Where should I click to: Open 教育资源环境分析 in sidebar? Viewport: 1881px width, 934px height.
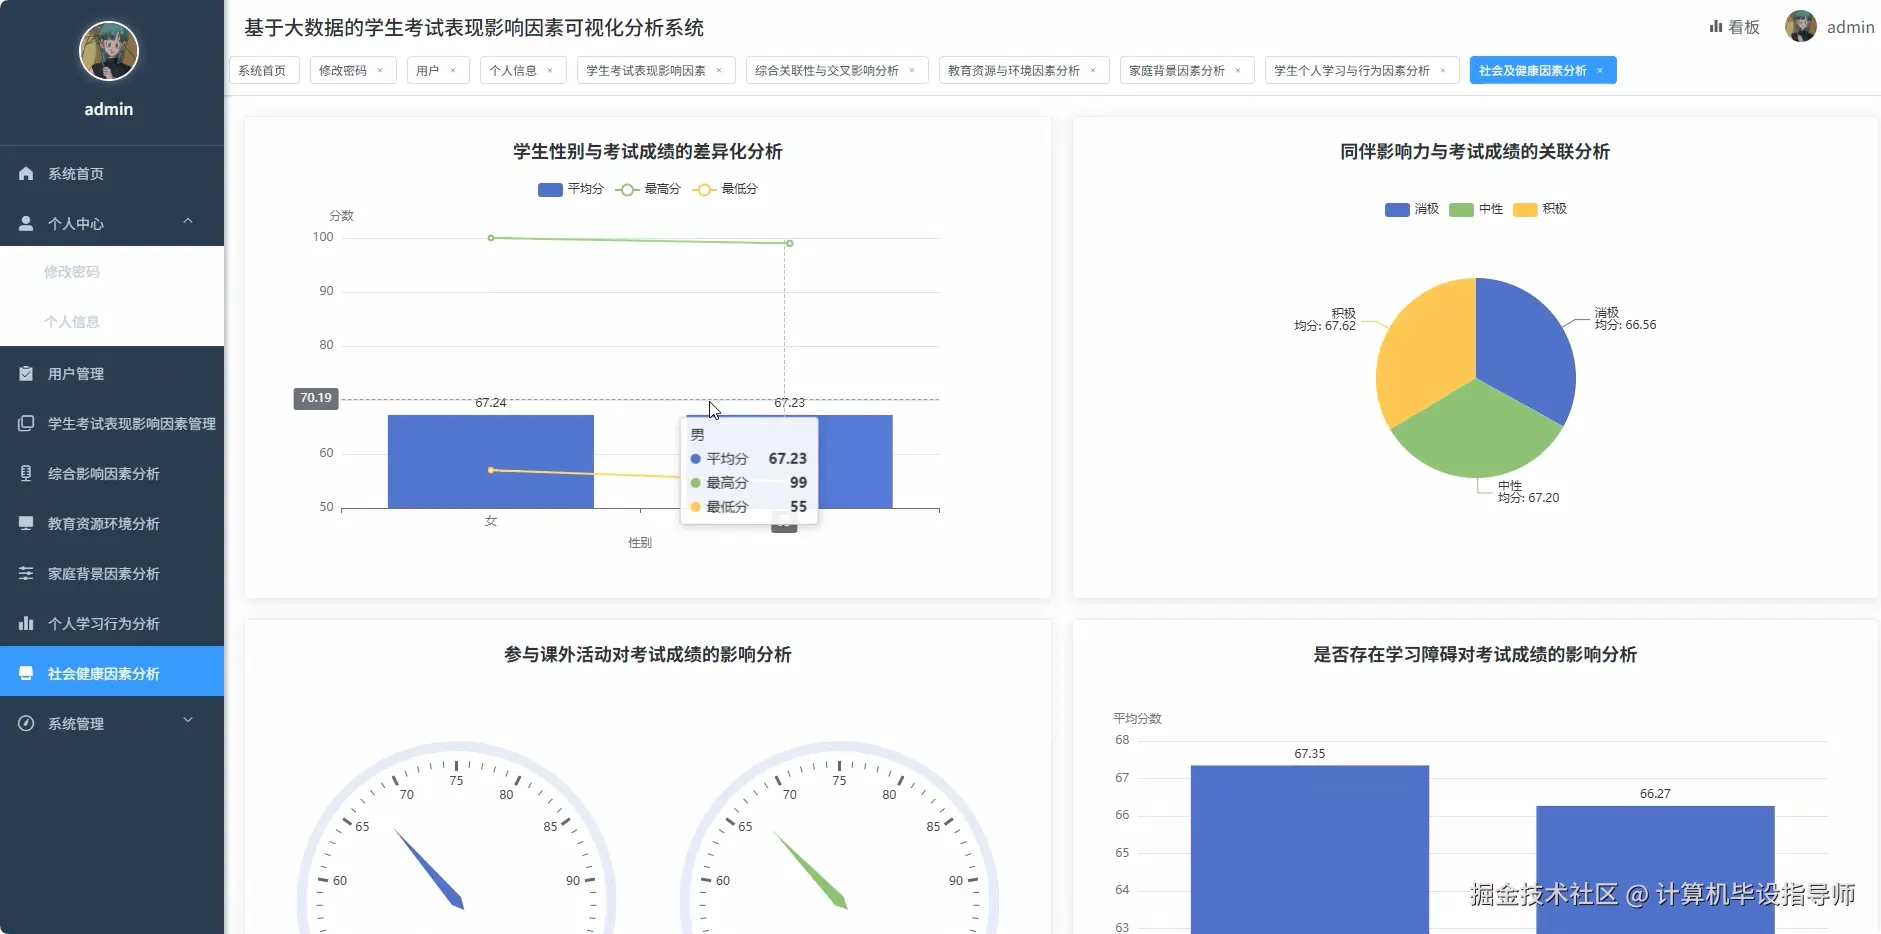click(x=112, y=524)
